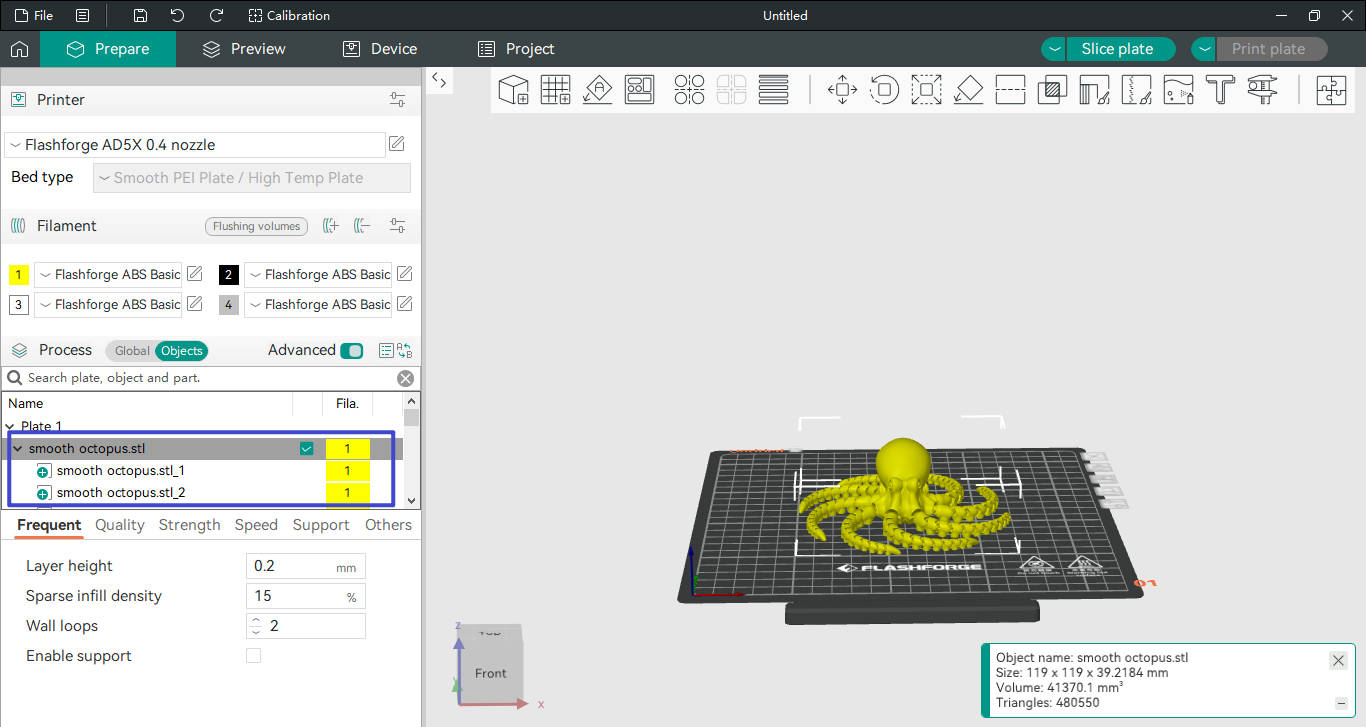Click the Flushing volumes button

click(256, 226)
